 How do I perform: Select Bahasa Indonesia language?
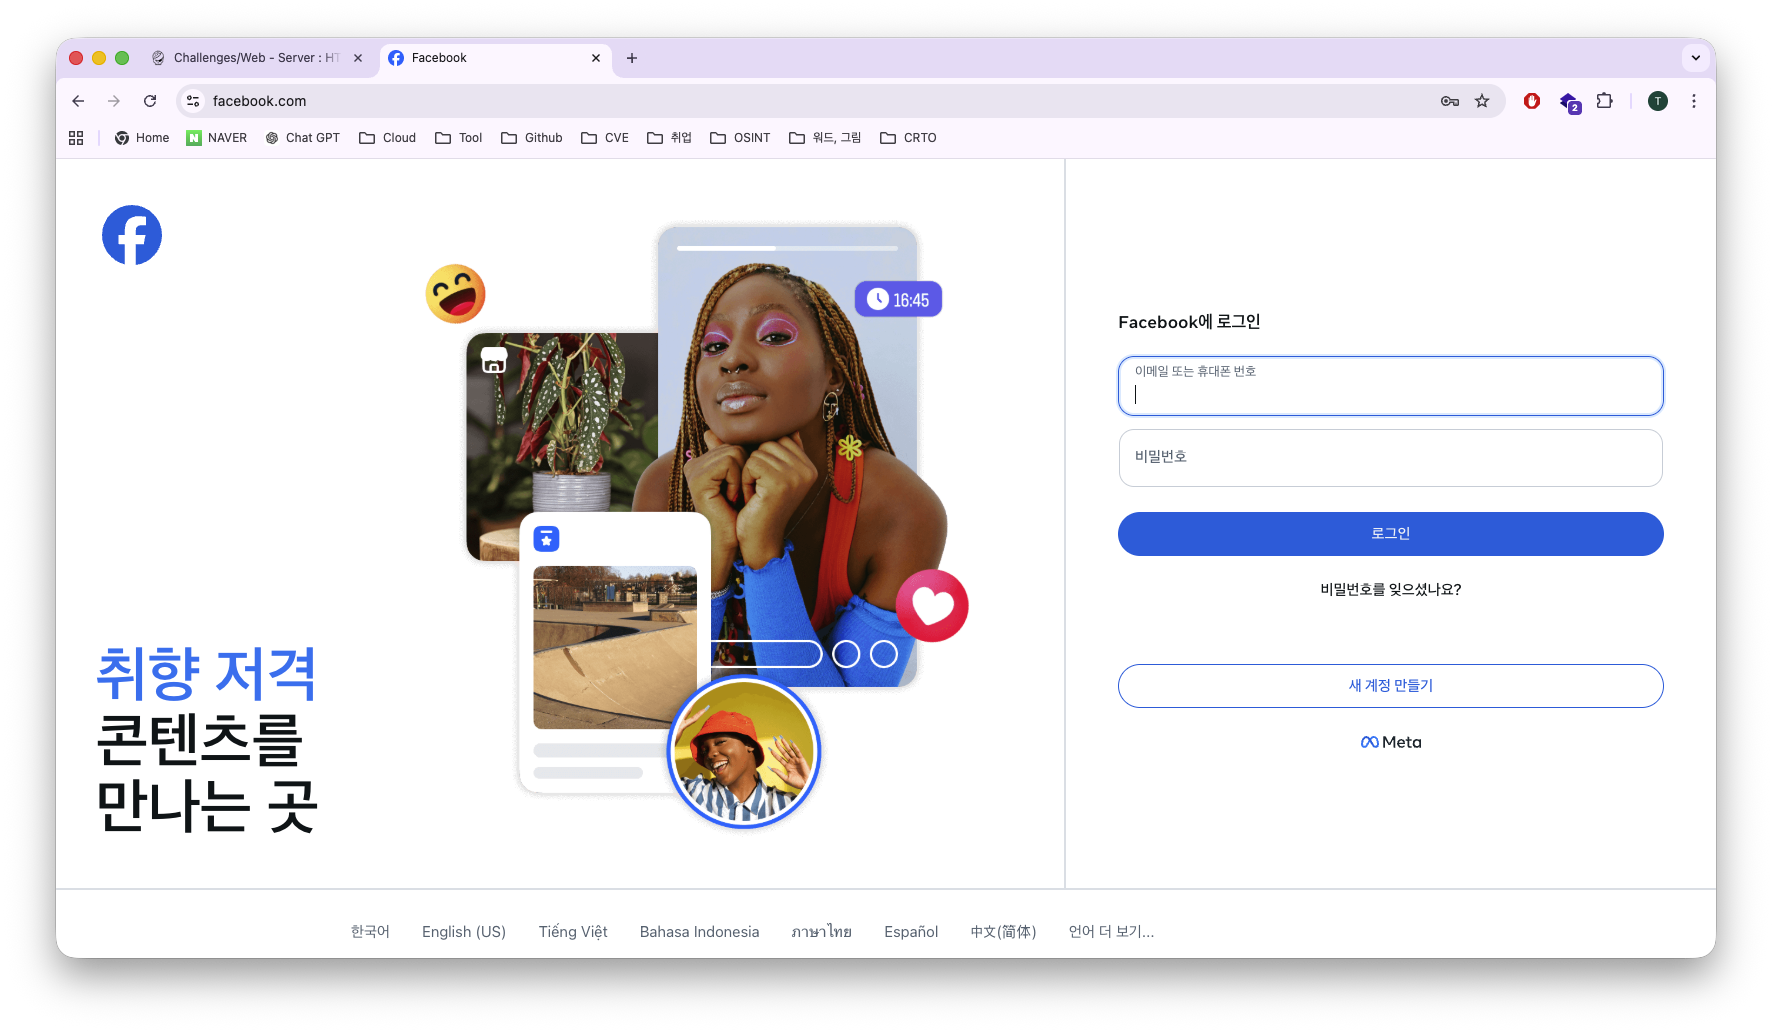pyautogui.click(x=700, y=932)
